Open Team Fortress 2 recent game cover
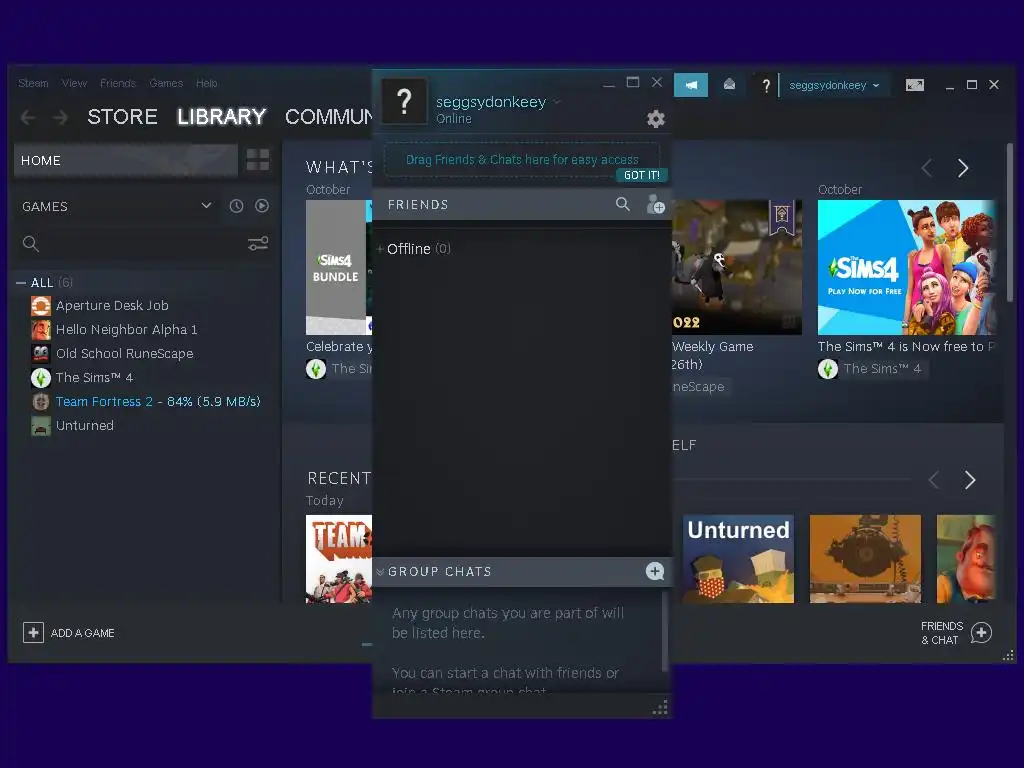The height and width of the screenshot is (768, 1024). [x=339, y=559]
